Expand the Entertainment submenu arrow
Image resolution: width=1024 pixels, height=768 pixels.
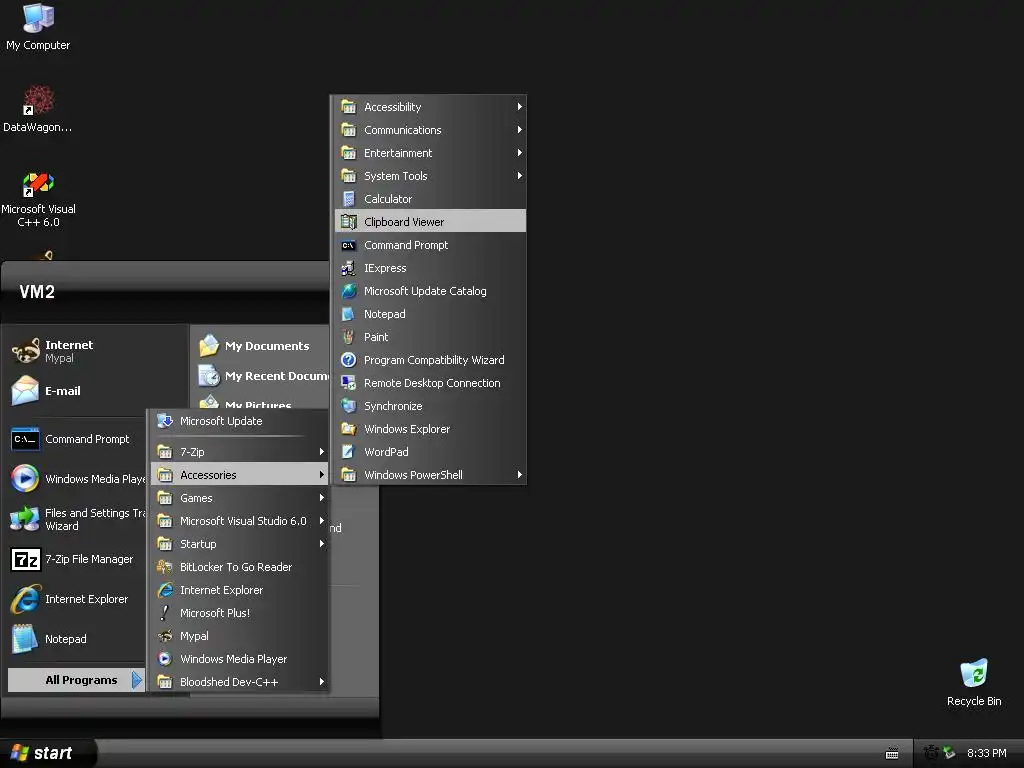coord(519,153)
